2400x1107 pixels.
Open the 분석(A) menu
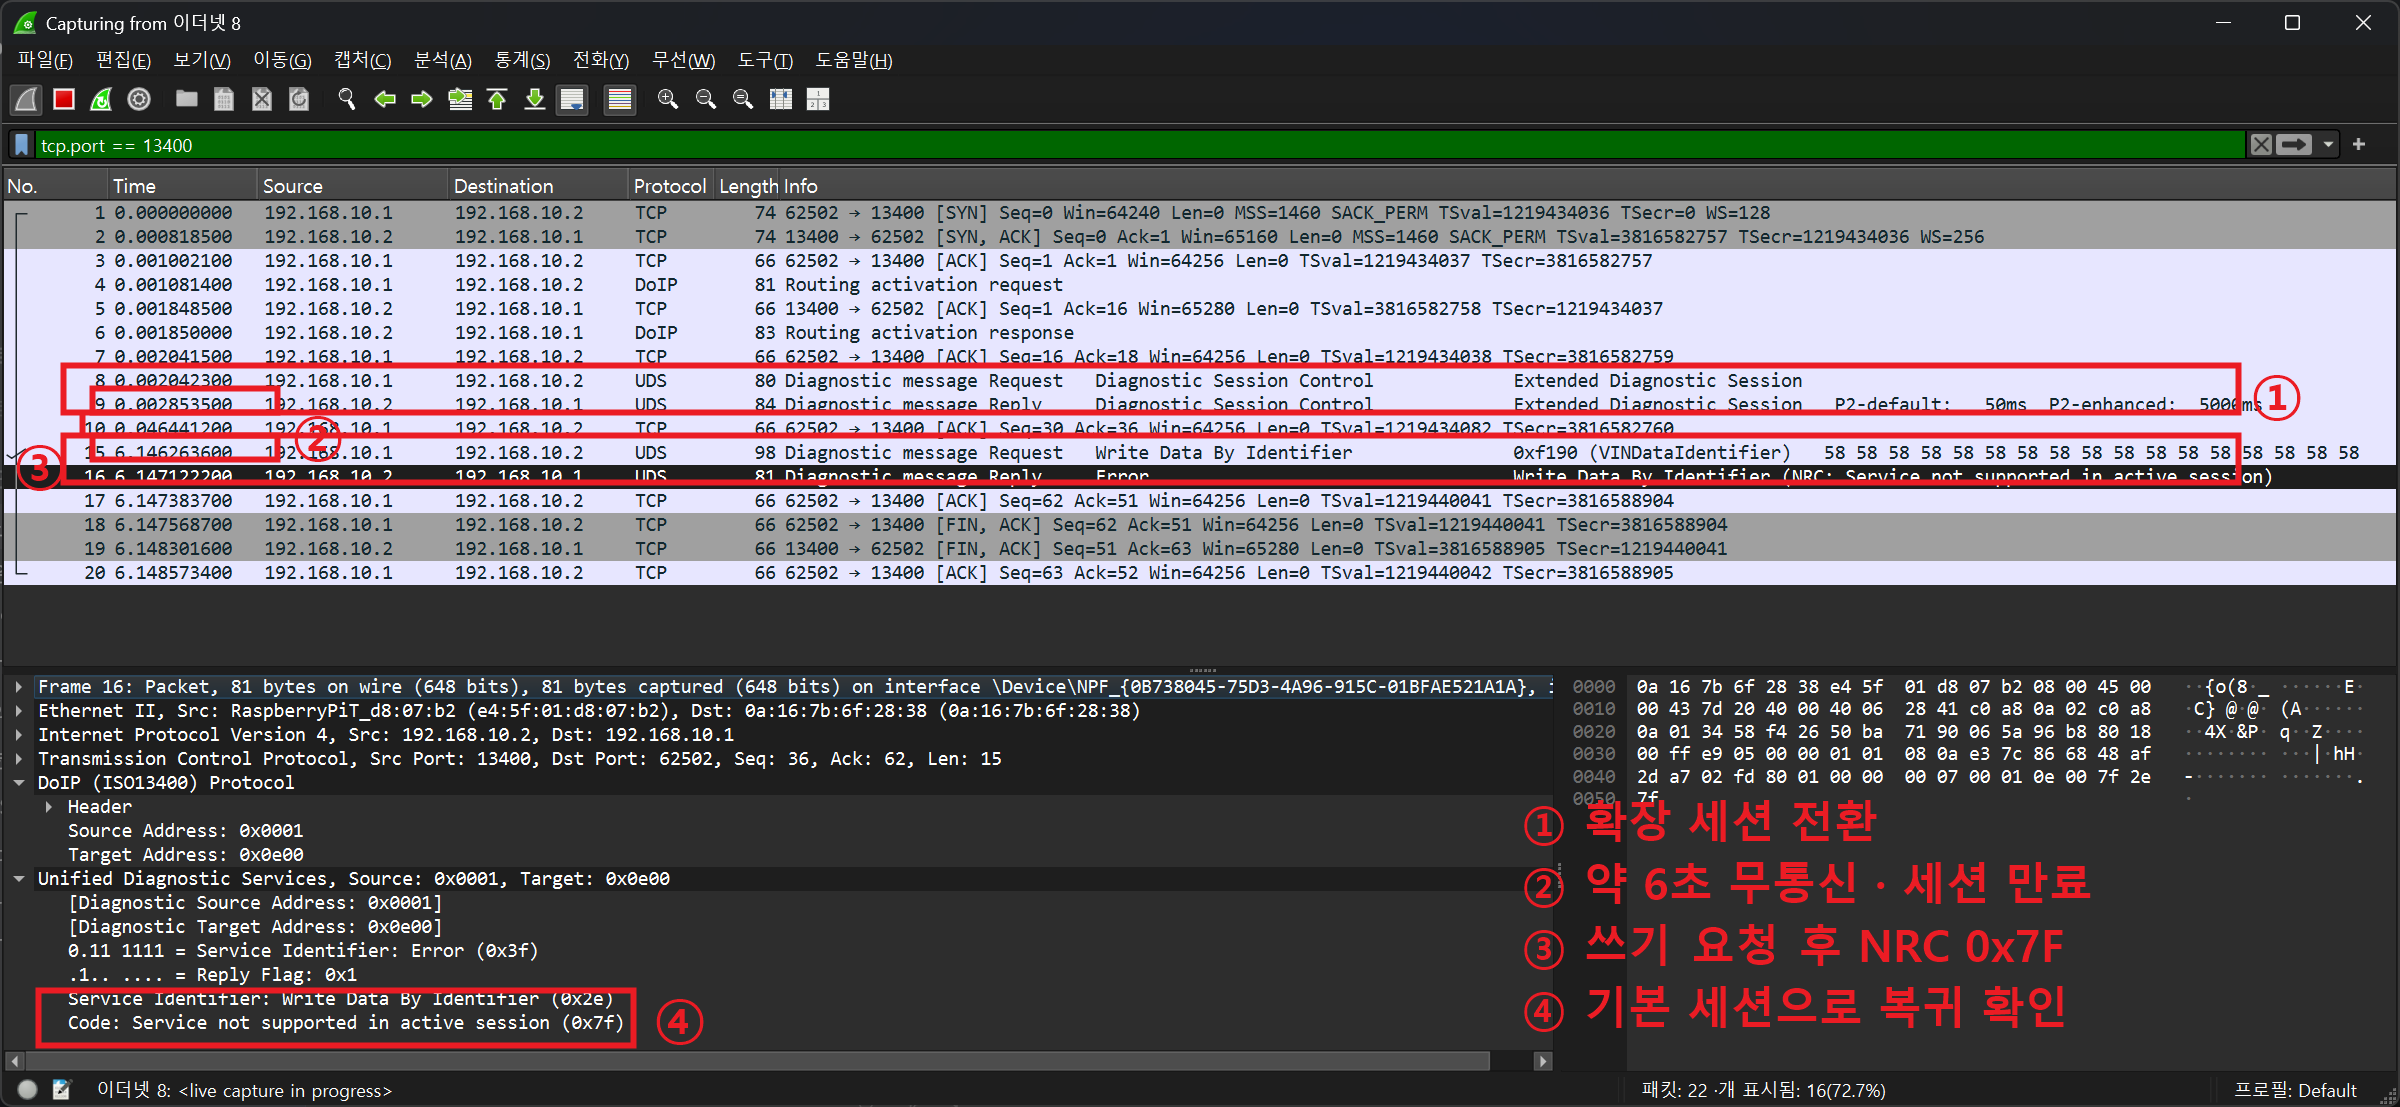(442, 60)
